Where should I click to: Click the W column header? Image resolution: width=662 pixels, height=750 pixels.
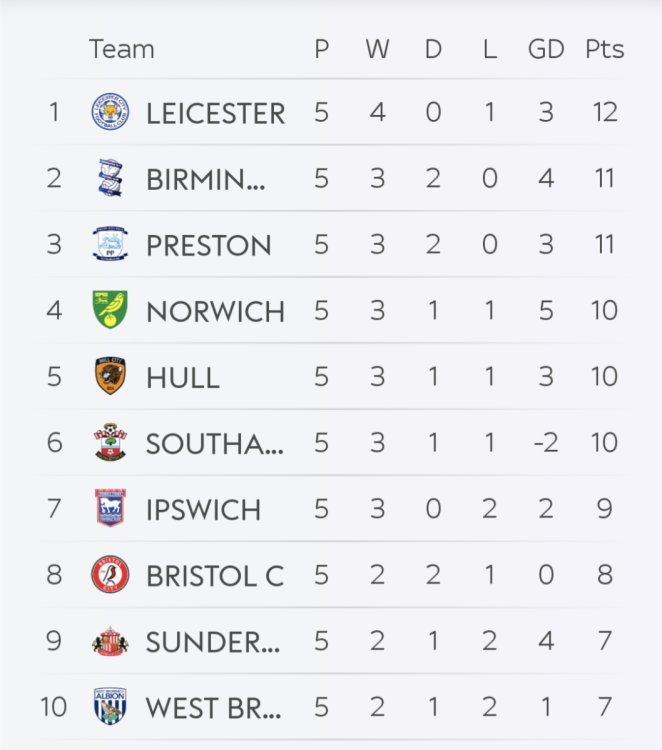[x=377, y=49]
